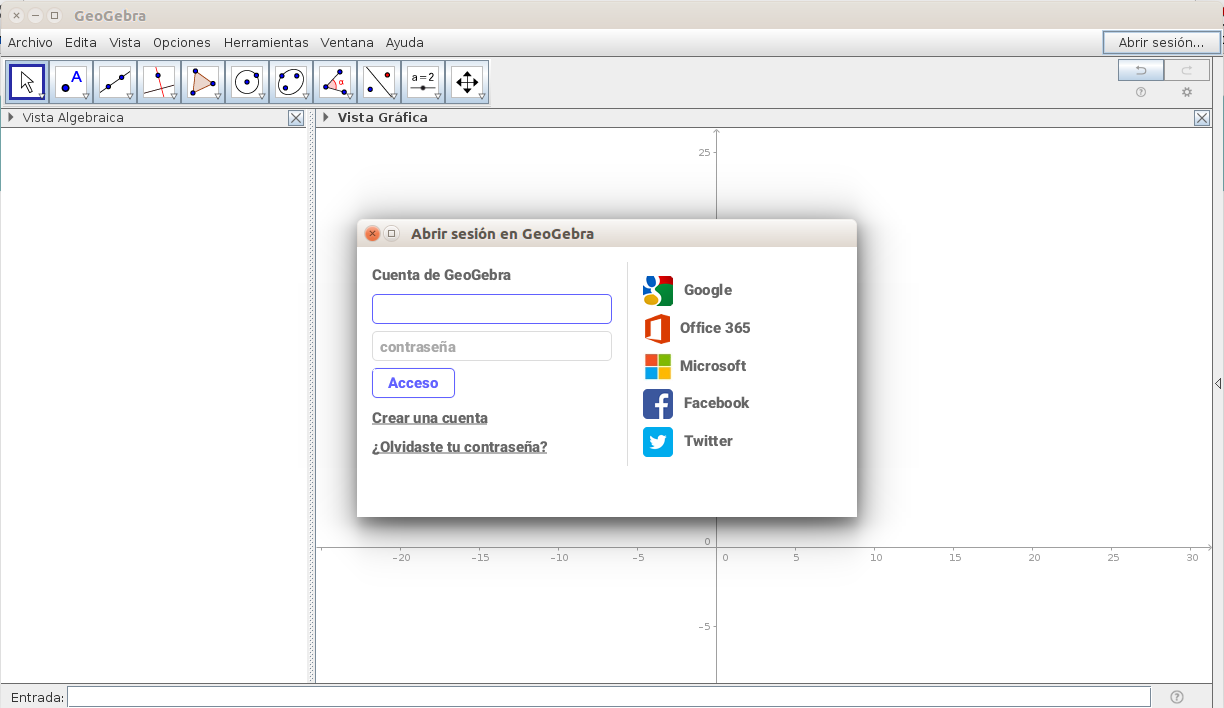Expand the Vista Gráfica style bar triangle
Screen dimensions: 1224x708
coord(326,117)
